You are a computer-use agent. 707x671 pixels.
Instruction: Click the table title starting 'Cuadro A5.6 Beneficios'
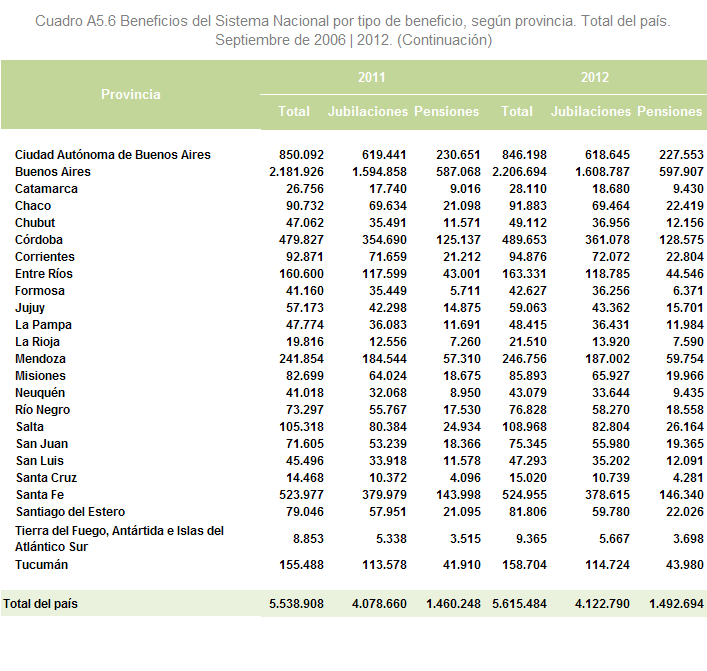point(353,31)
